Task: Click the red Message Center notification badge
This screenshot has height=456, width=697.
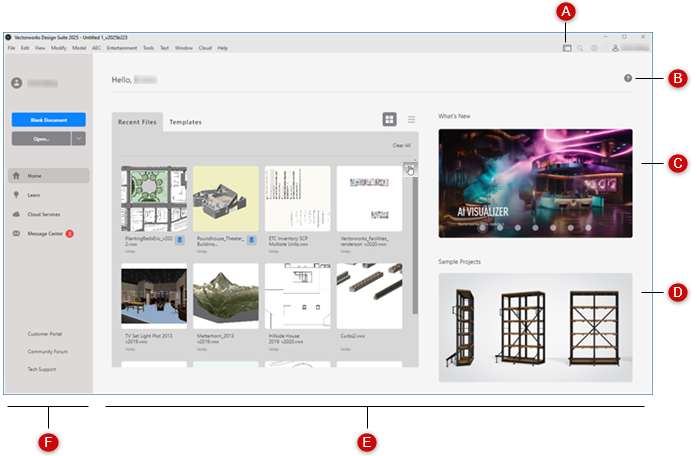Action: pos(70,233)
